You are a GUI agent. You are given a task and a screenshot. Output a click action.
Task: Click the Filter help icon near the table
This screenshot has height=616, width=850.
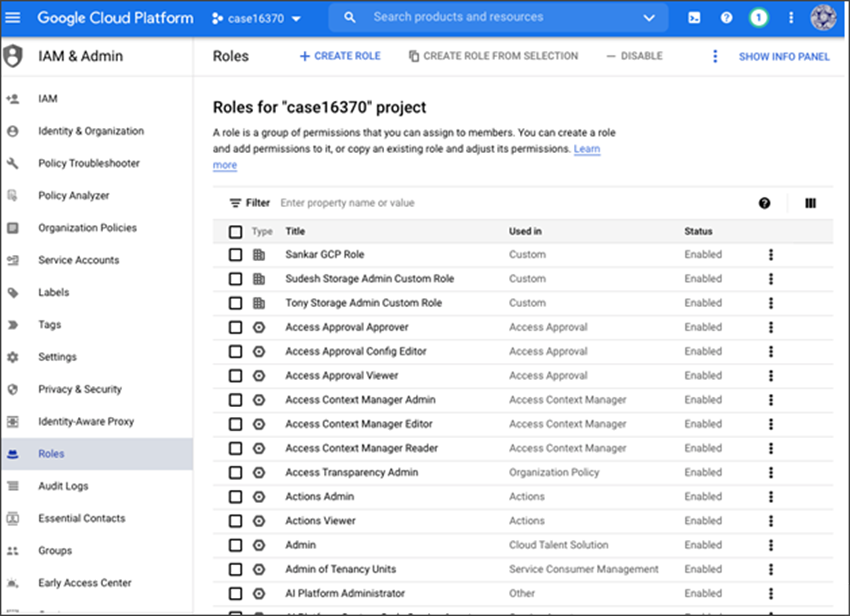tap(765, 203)
